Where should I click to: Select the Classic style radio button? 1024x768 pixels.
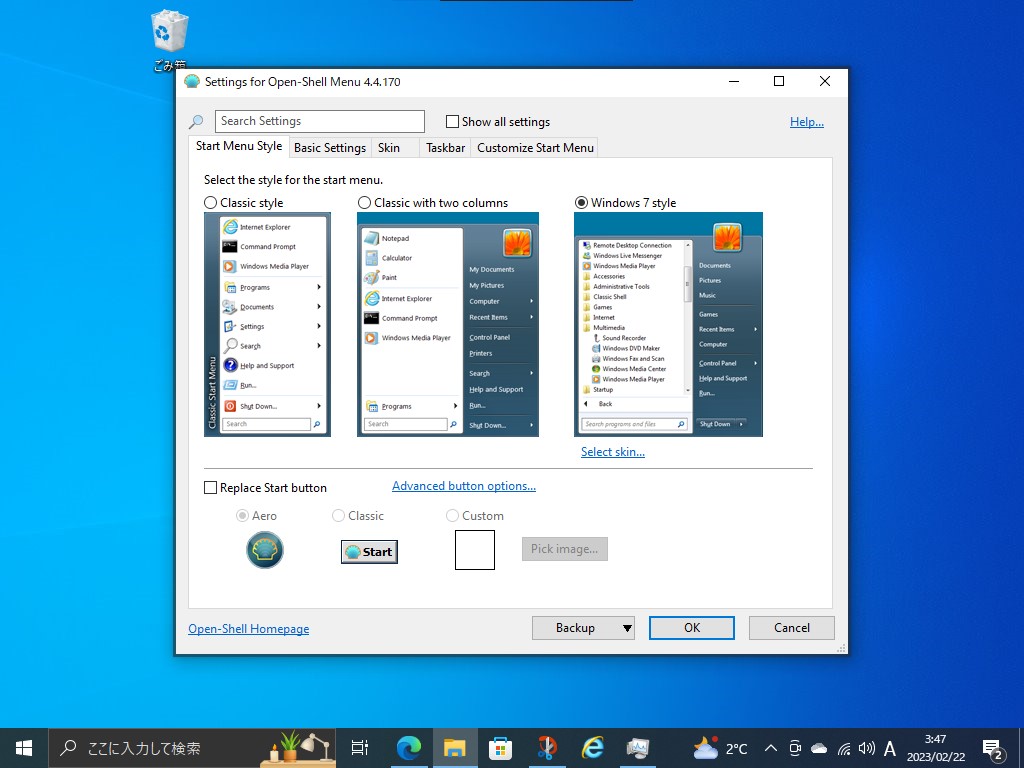pos(210,202)
